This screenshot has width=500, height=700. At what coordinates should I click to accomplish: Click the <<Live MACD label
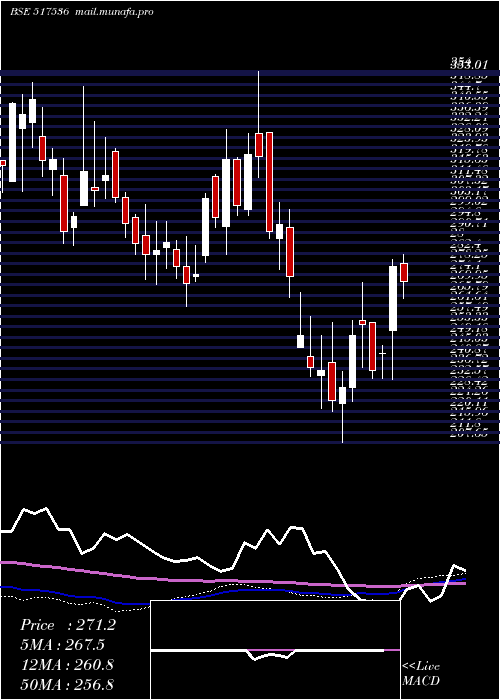pos(421,673)
